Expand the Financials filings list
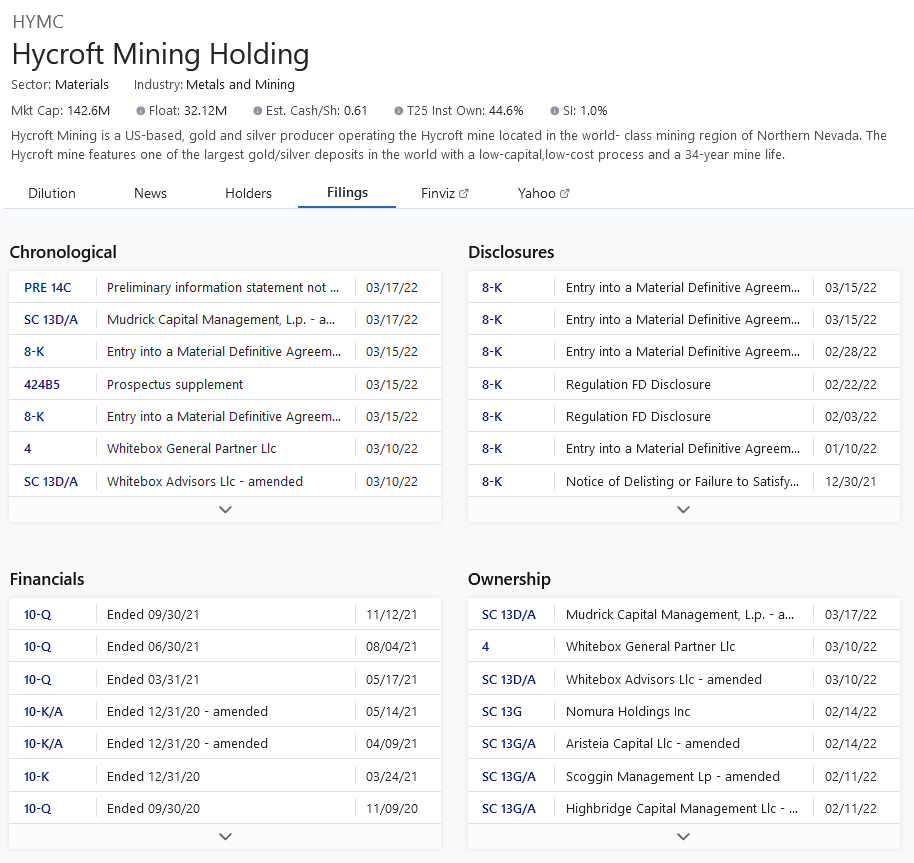This screenshot has height=863, width=914. pyautogui.click(x=225, y=836)
